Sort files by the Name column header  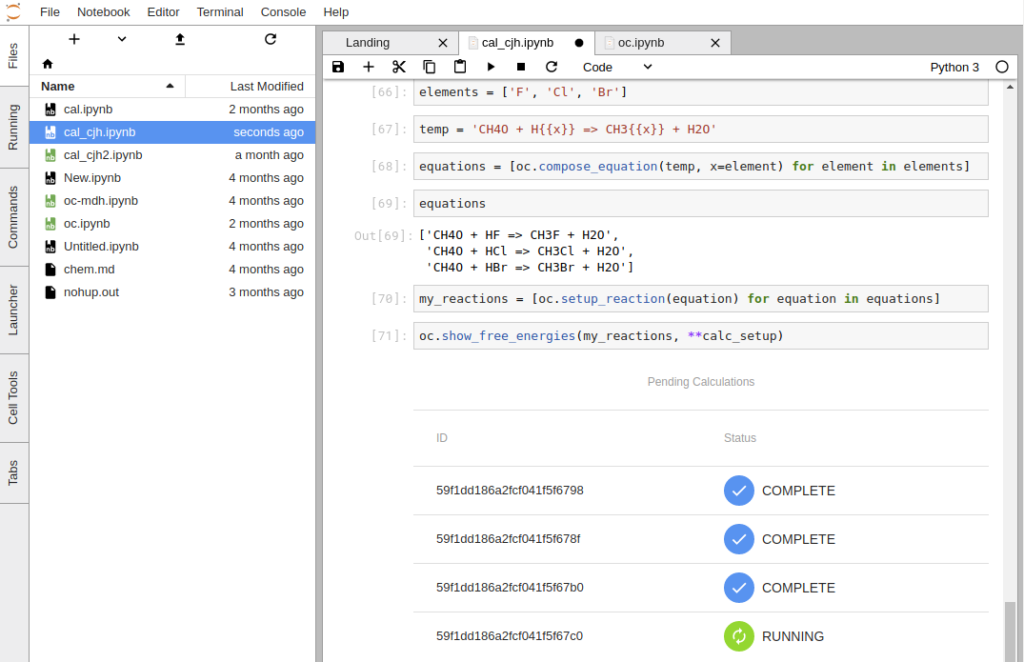pos(58,86)
